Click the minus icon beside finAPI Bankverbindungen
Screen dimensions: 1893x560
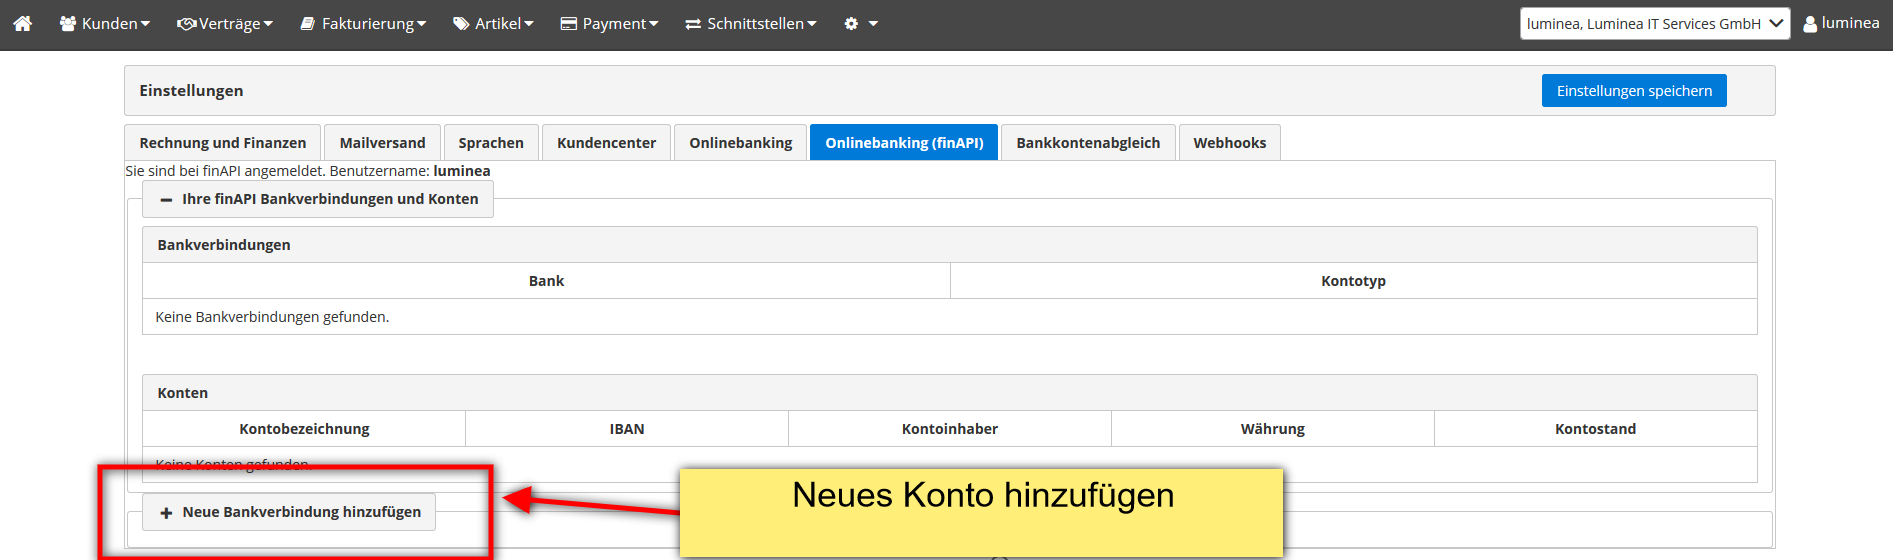point(166,200)
